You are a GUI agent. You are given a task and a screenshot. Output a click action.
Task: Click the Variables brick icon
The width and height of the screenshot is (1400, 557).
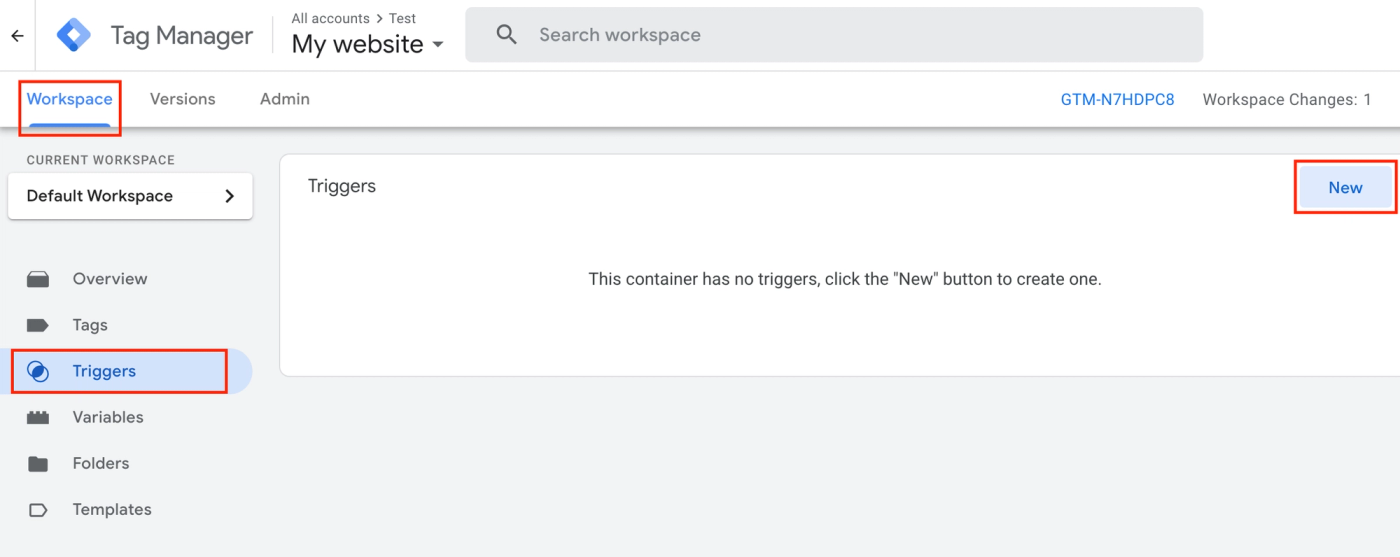tap(38, 417)
